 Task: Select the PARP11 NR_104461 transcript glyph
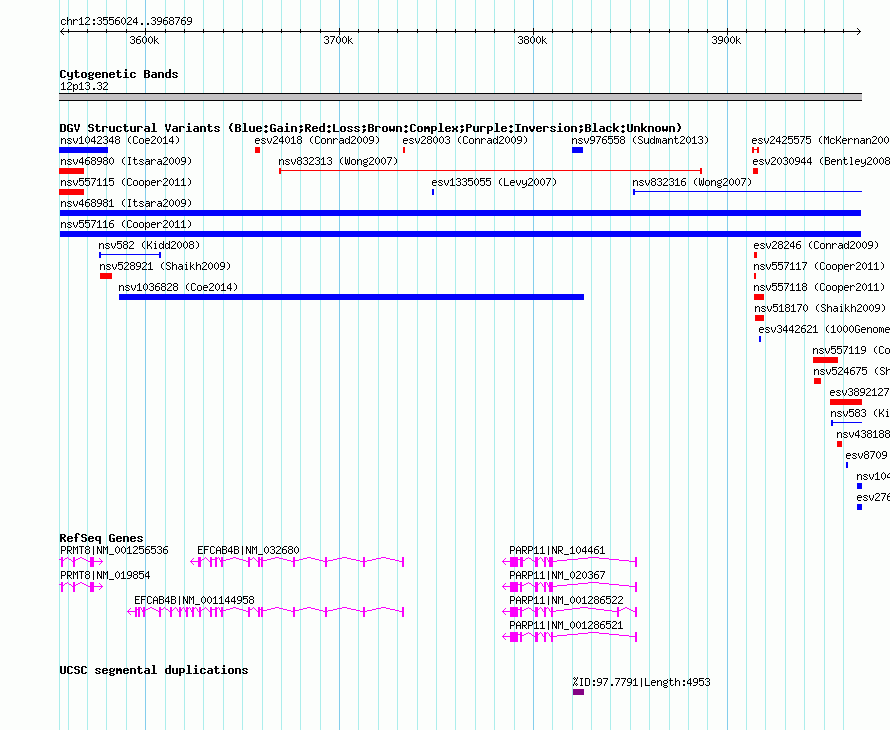570,562
